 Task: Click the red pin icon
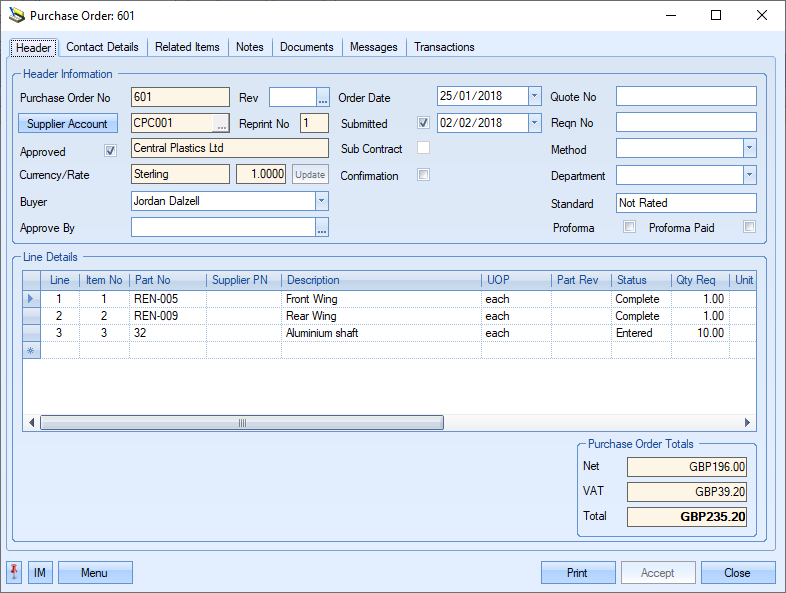click(x=15, y=573)
